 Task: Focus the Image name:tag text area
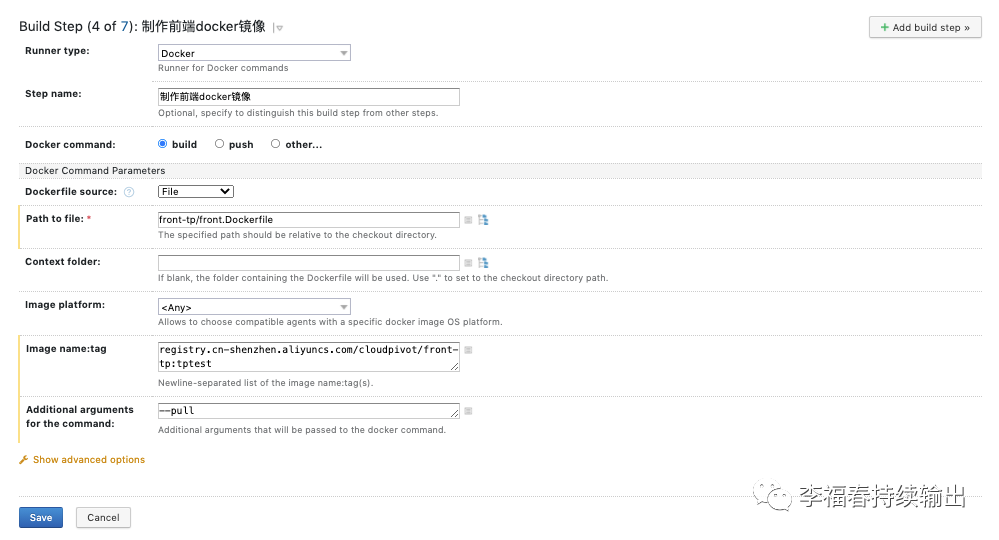pos(309,357)
